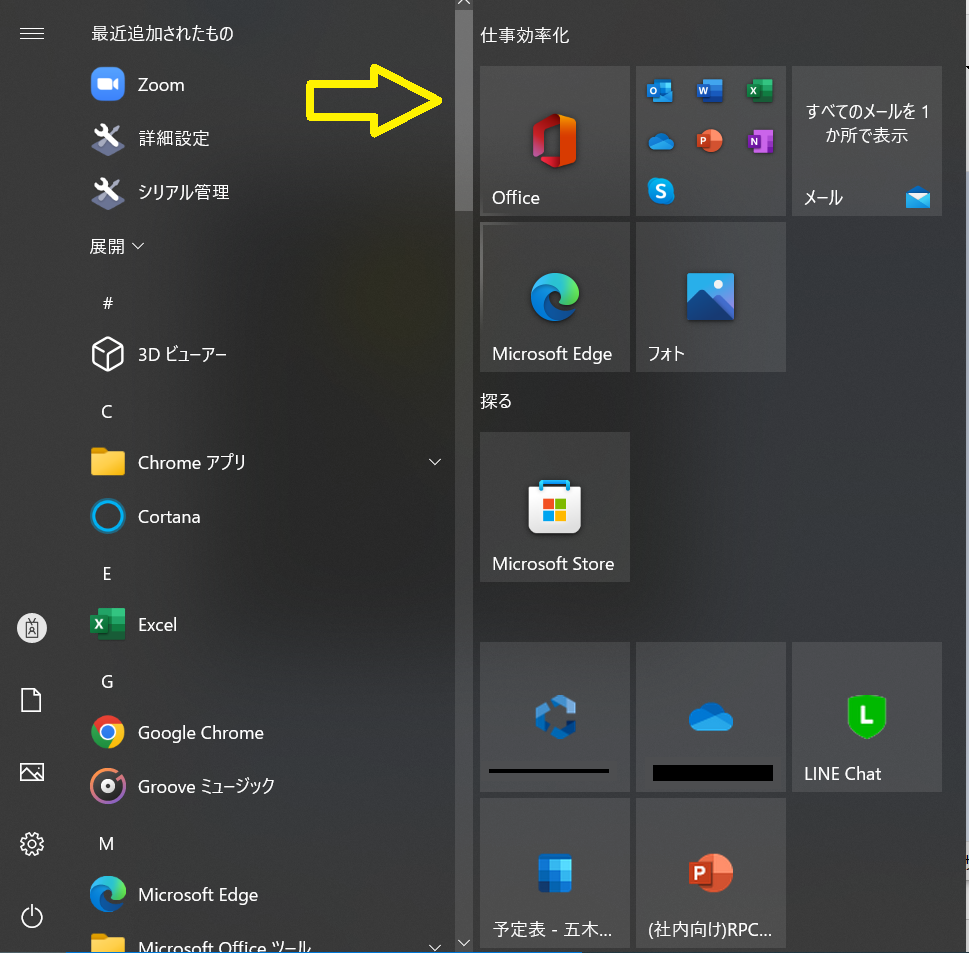Click the 探る group heading
The width and height of the screenshot is (969, 953).
[x=496, y=401]
